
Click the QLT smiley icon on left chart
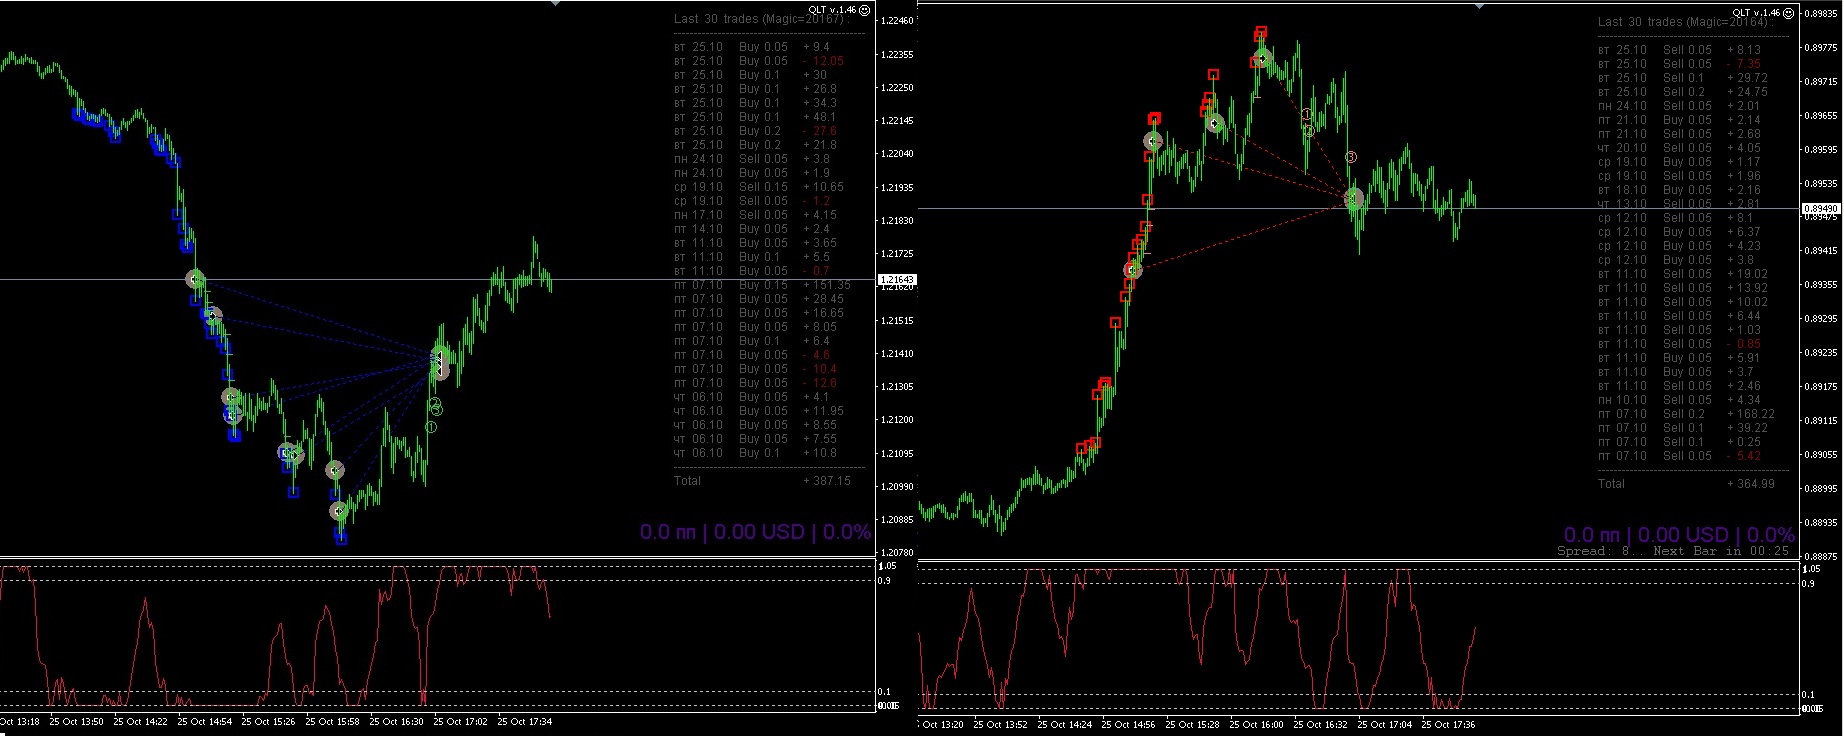(x=865, y=10)
